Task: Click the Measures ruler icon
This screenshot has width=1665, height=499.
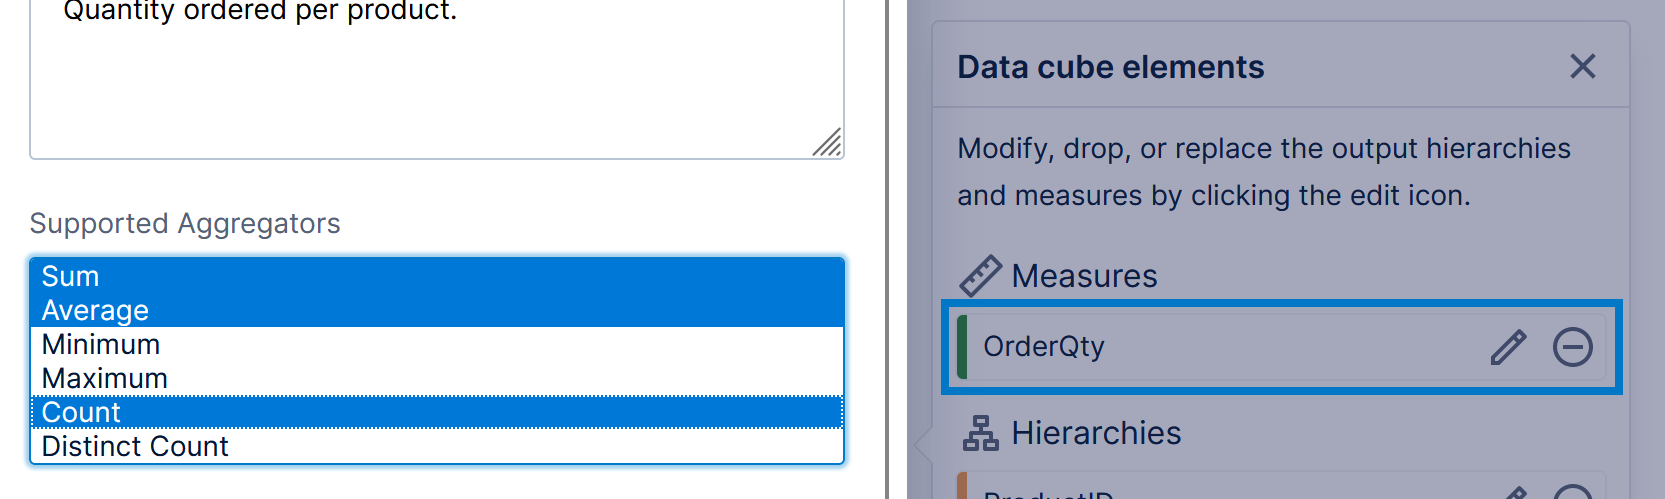Action: [x=980, y=276]
